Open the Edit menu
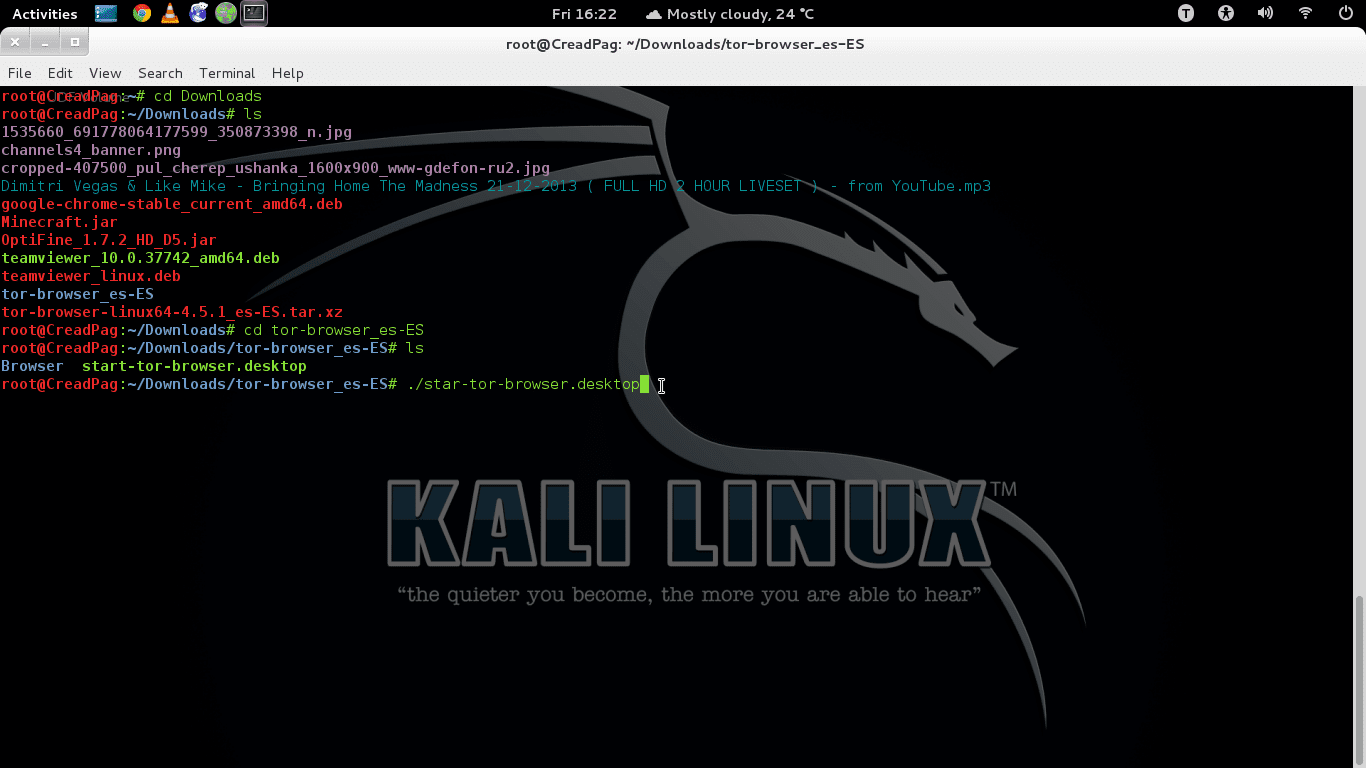Screen dimensions: 1366x768 tap(60, 73)
